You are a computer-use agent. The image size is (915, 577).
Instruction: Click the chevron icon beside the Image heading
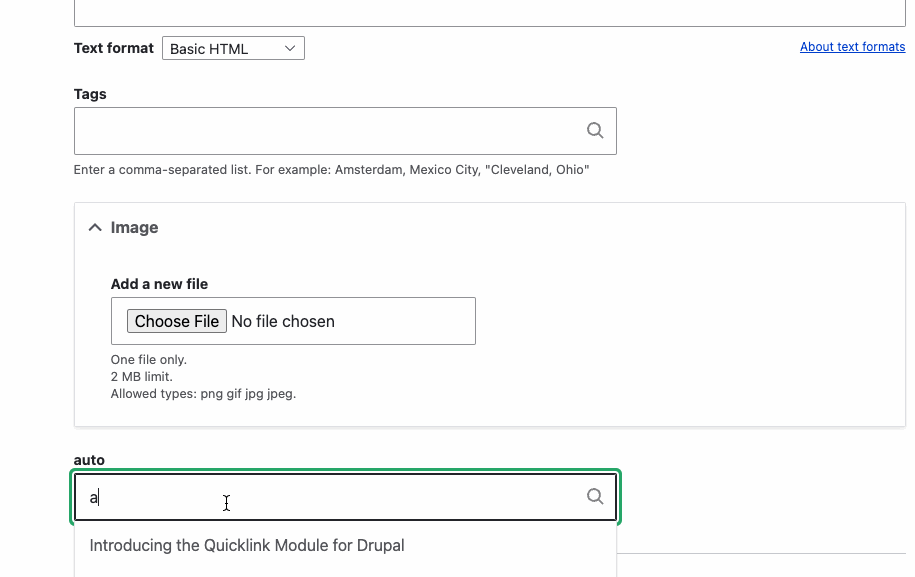[x=95, y=227]
